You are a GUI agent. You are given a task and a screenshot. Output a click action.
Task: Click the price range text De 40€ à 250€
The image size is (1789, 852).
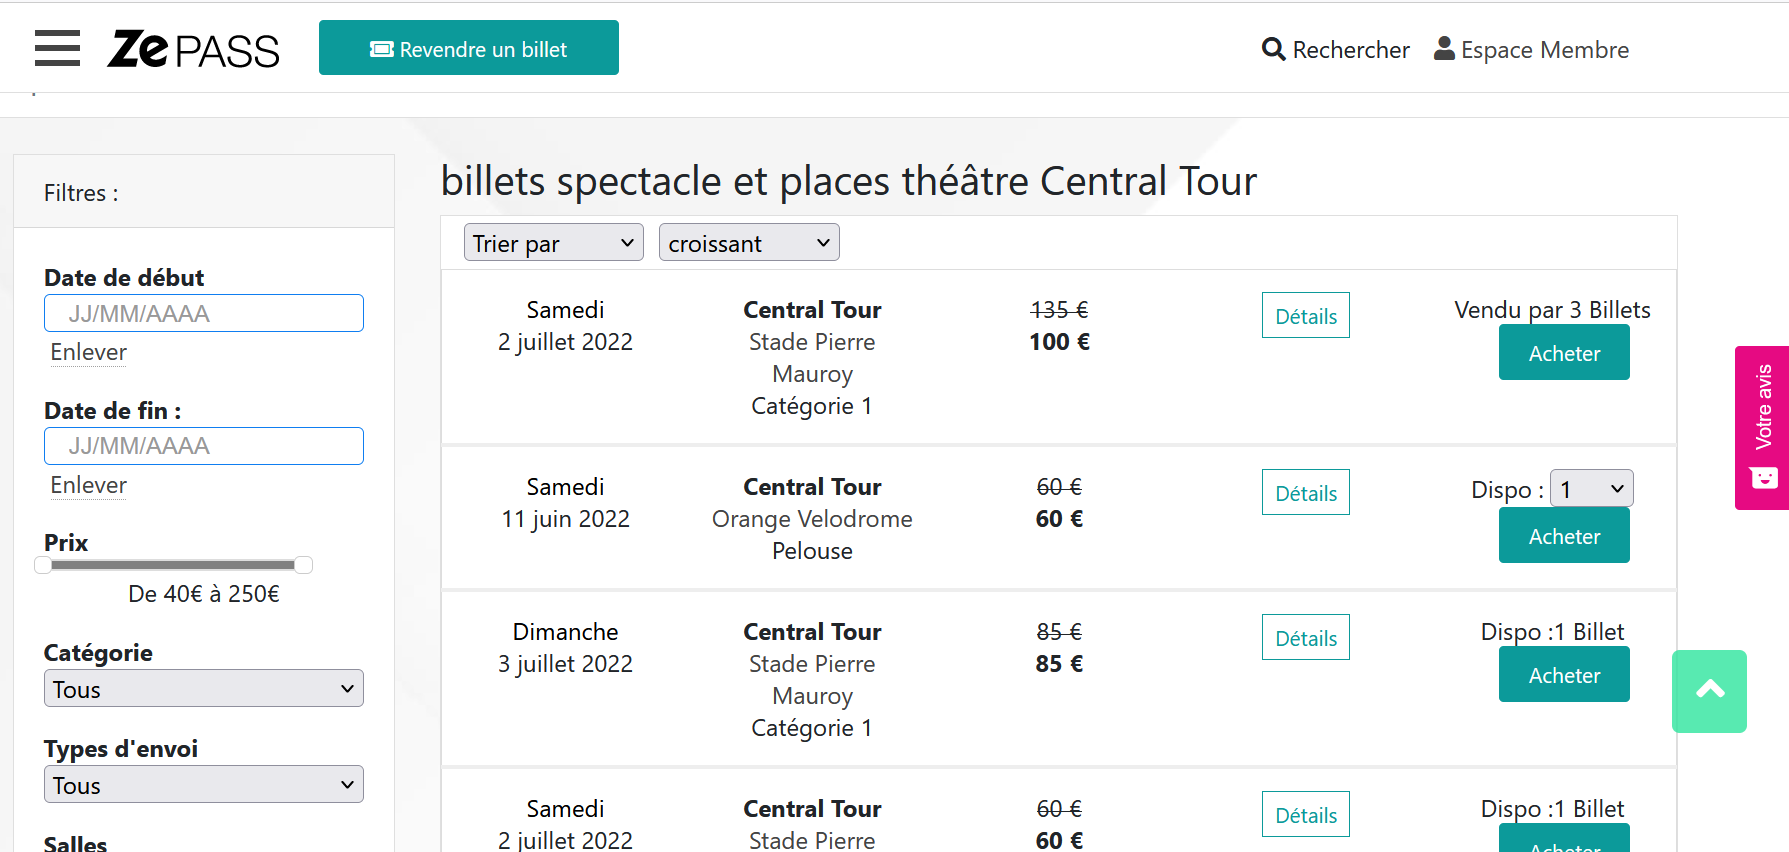[x=204, y=594]
